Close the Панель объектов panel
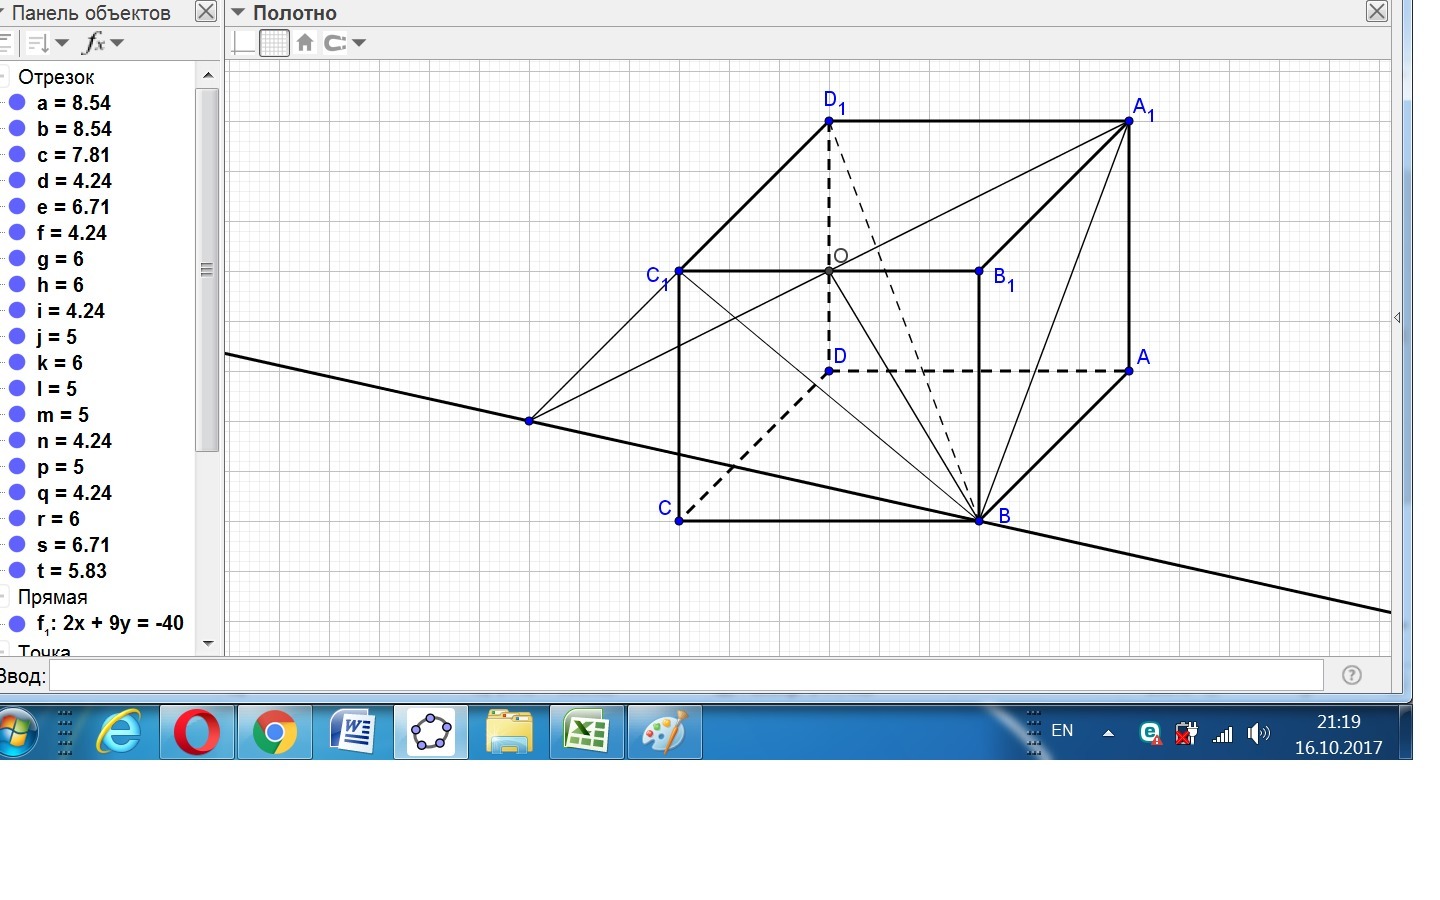The image size is (1440, 900). 206,12
